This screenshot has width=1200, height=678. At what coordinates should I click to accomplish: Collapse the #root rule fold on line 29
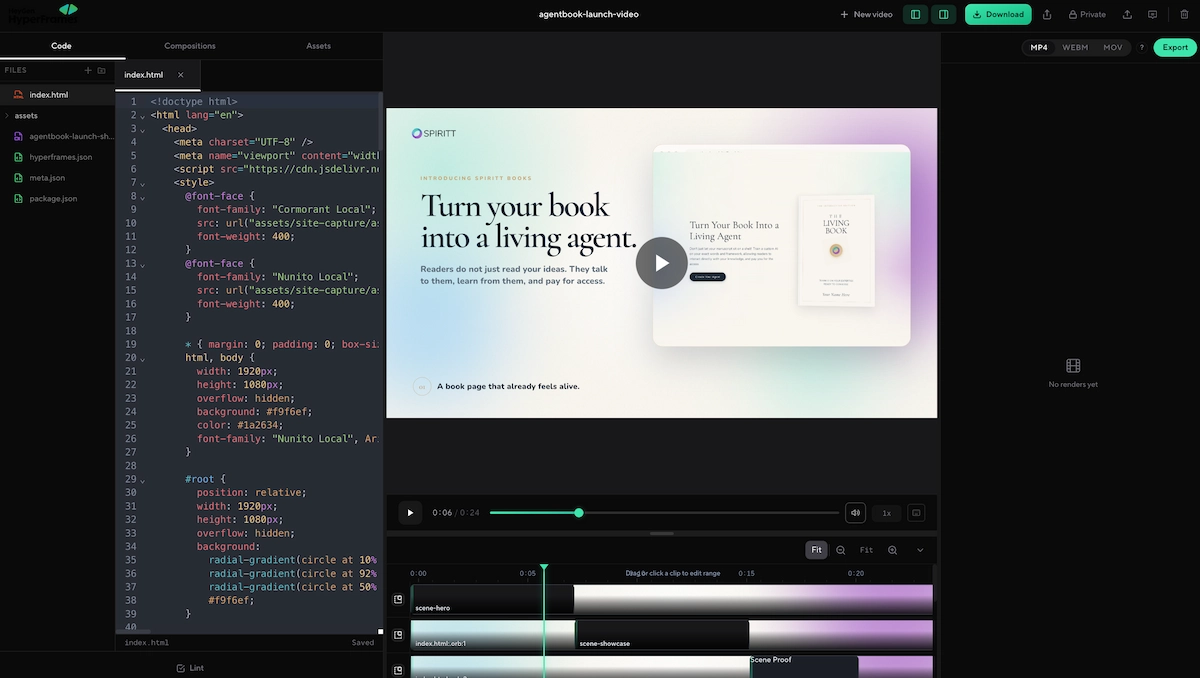pyautogui.click(x=143, y=480)
